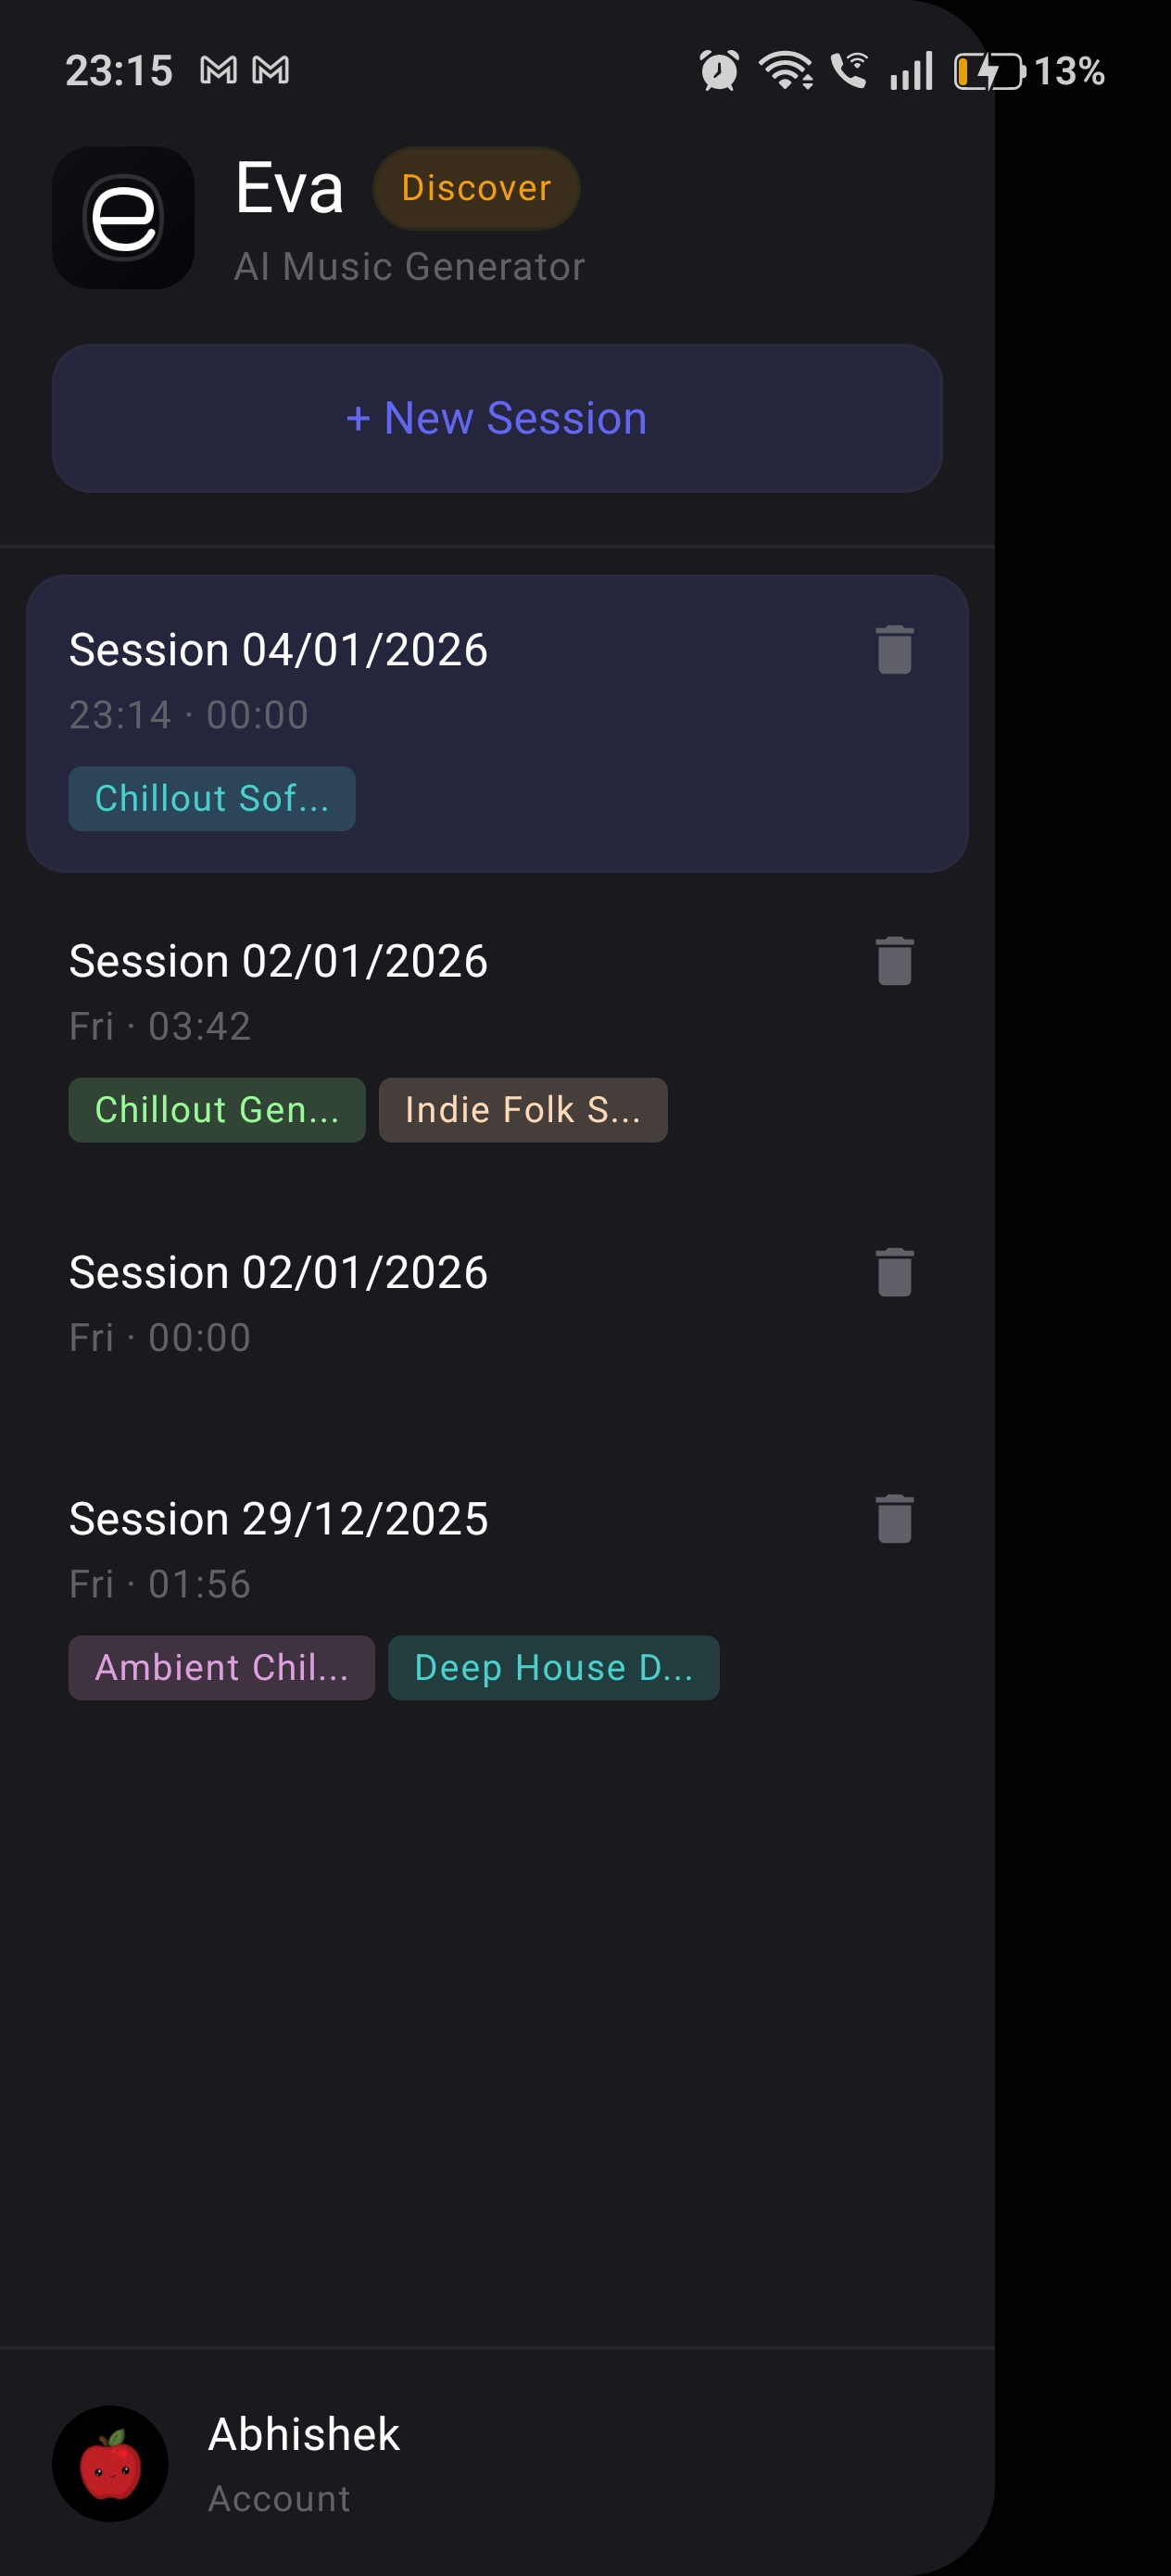The width and height of the screenshot is (1171, 2576).
Task: Start a New Session
Action: (497, 418)
